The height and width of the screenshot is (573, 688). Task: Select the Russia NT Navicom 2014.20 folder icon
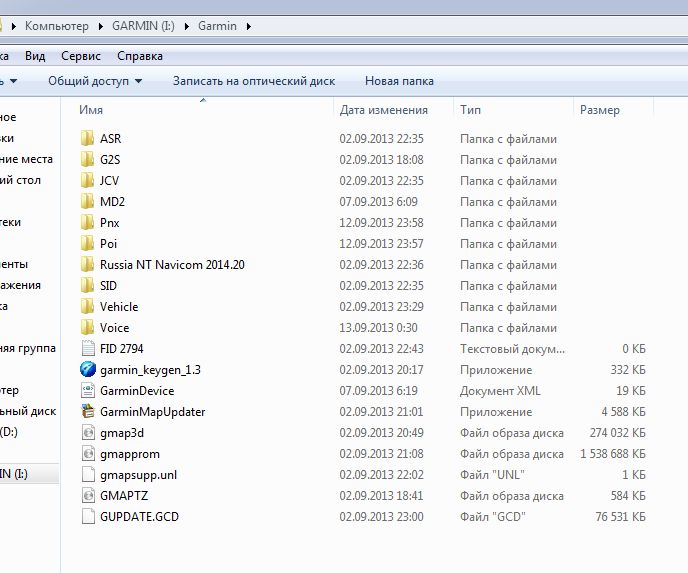(x=87, y=265)
